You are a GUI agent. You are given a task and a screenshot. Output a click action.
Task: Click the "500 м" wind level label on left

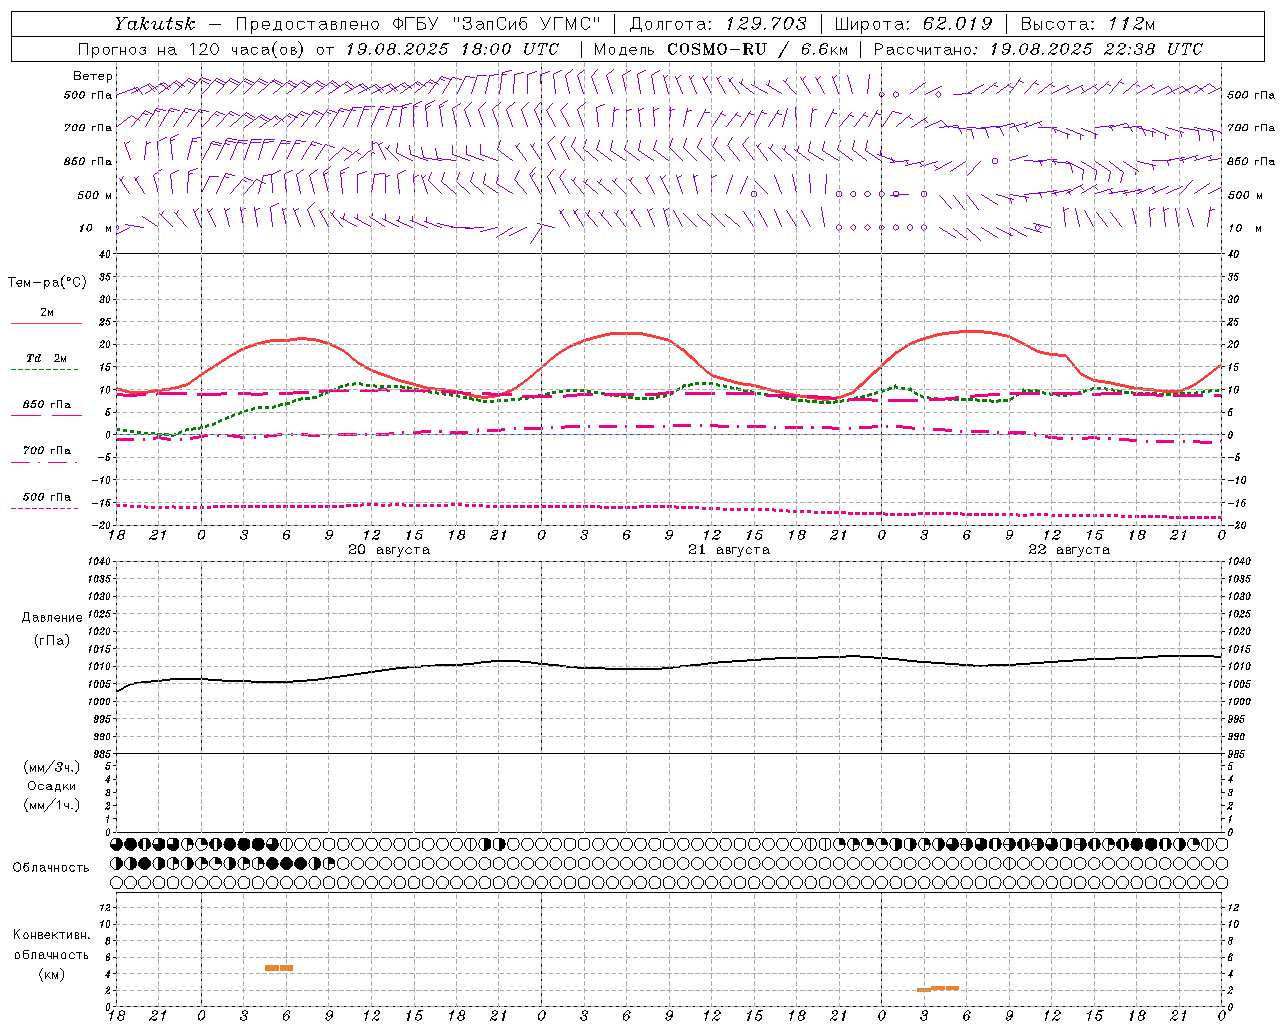coord(95,195)
